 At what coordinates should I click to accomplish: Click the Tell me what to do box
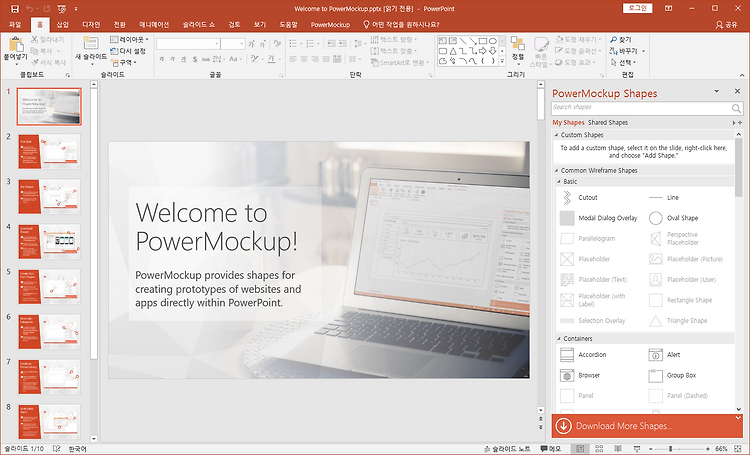point(401,25)
